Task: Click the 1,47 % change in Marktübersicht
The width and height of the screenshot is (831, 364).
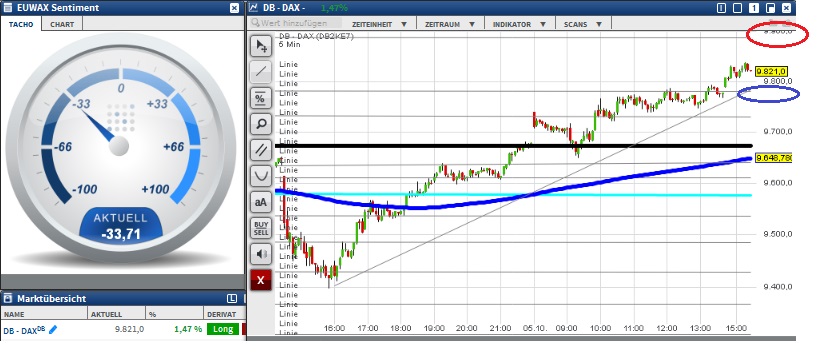Action: 188,329
